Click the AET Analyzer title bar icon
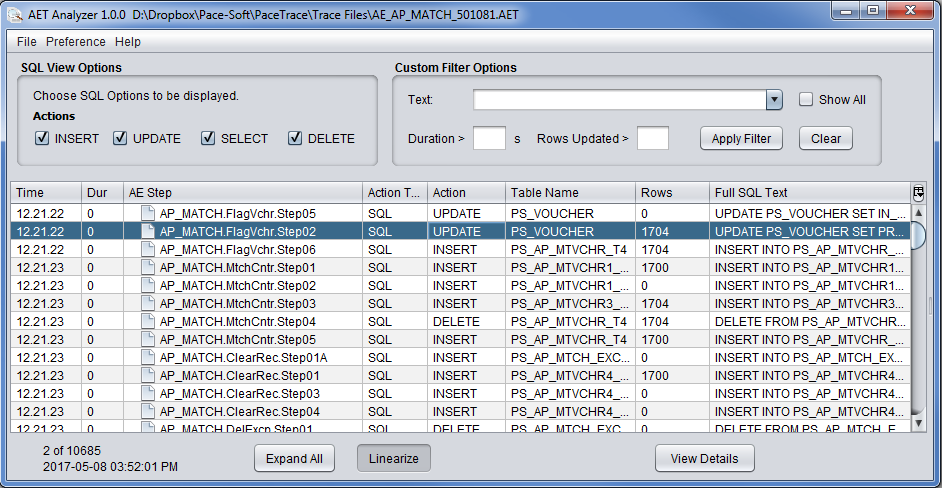The image size is (942, 488). 14,12
